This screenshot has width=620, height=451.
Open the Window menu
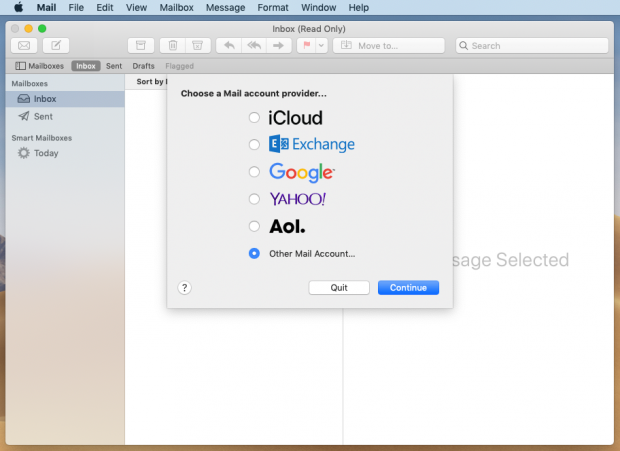pos(318,8)
